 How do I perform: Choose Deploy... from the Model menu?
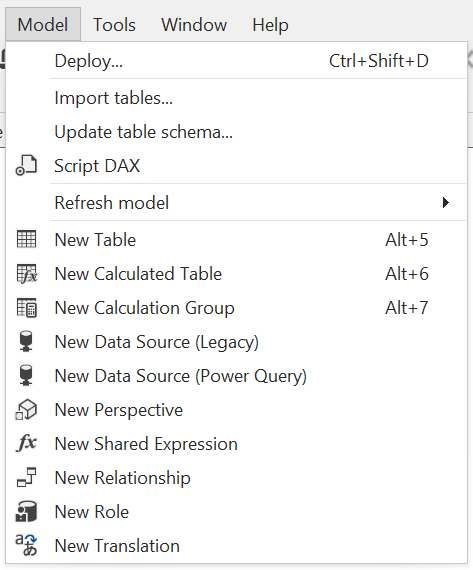pyautogui.click(x=236, y=61)
